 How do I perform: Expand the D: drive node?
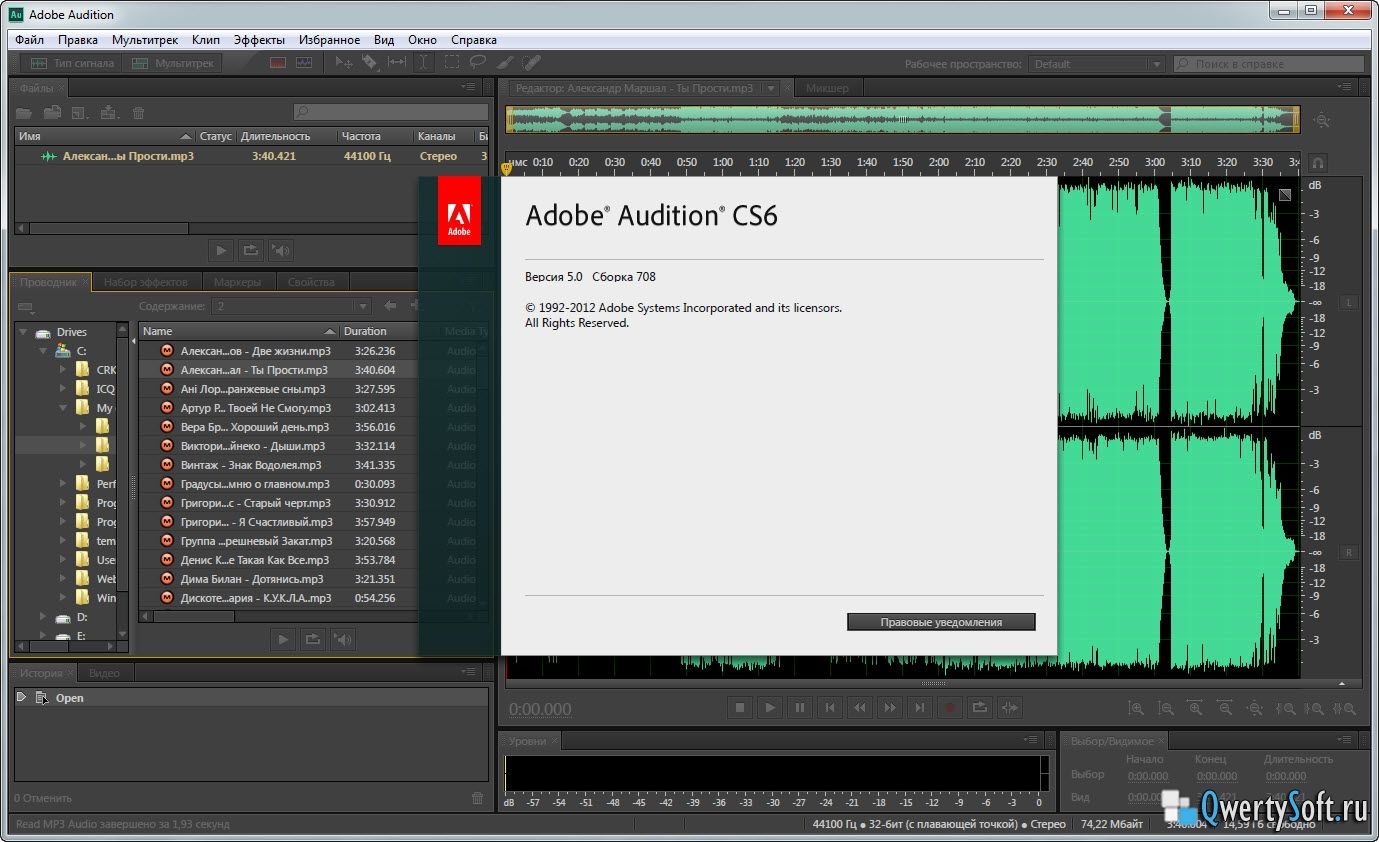(x=43, y=617)
